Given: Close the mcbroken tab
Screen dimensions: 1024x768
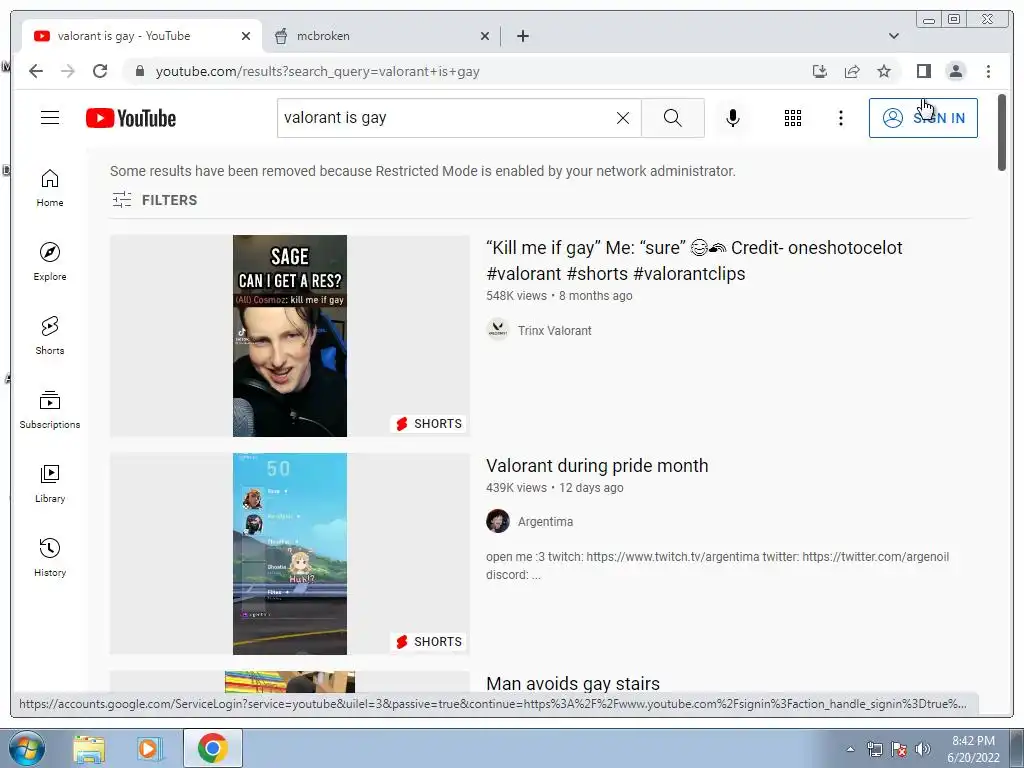Looking at the screenshot, I should point(485,36).
